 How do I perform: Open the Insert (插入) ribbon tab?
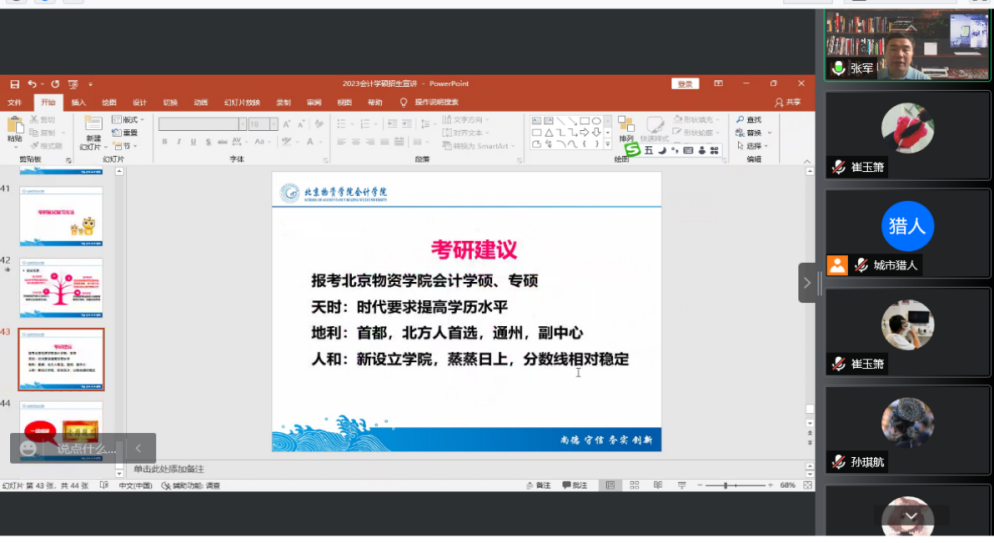(78, 102)
